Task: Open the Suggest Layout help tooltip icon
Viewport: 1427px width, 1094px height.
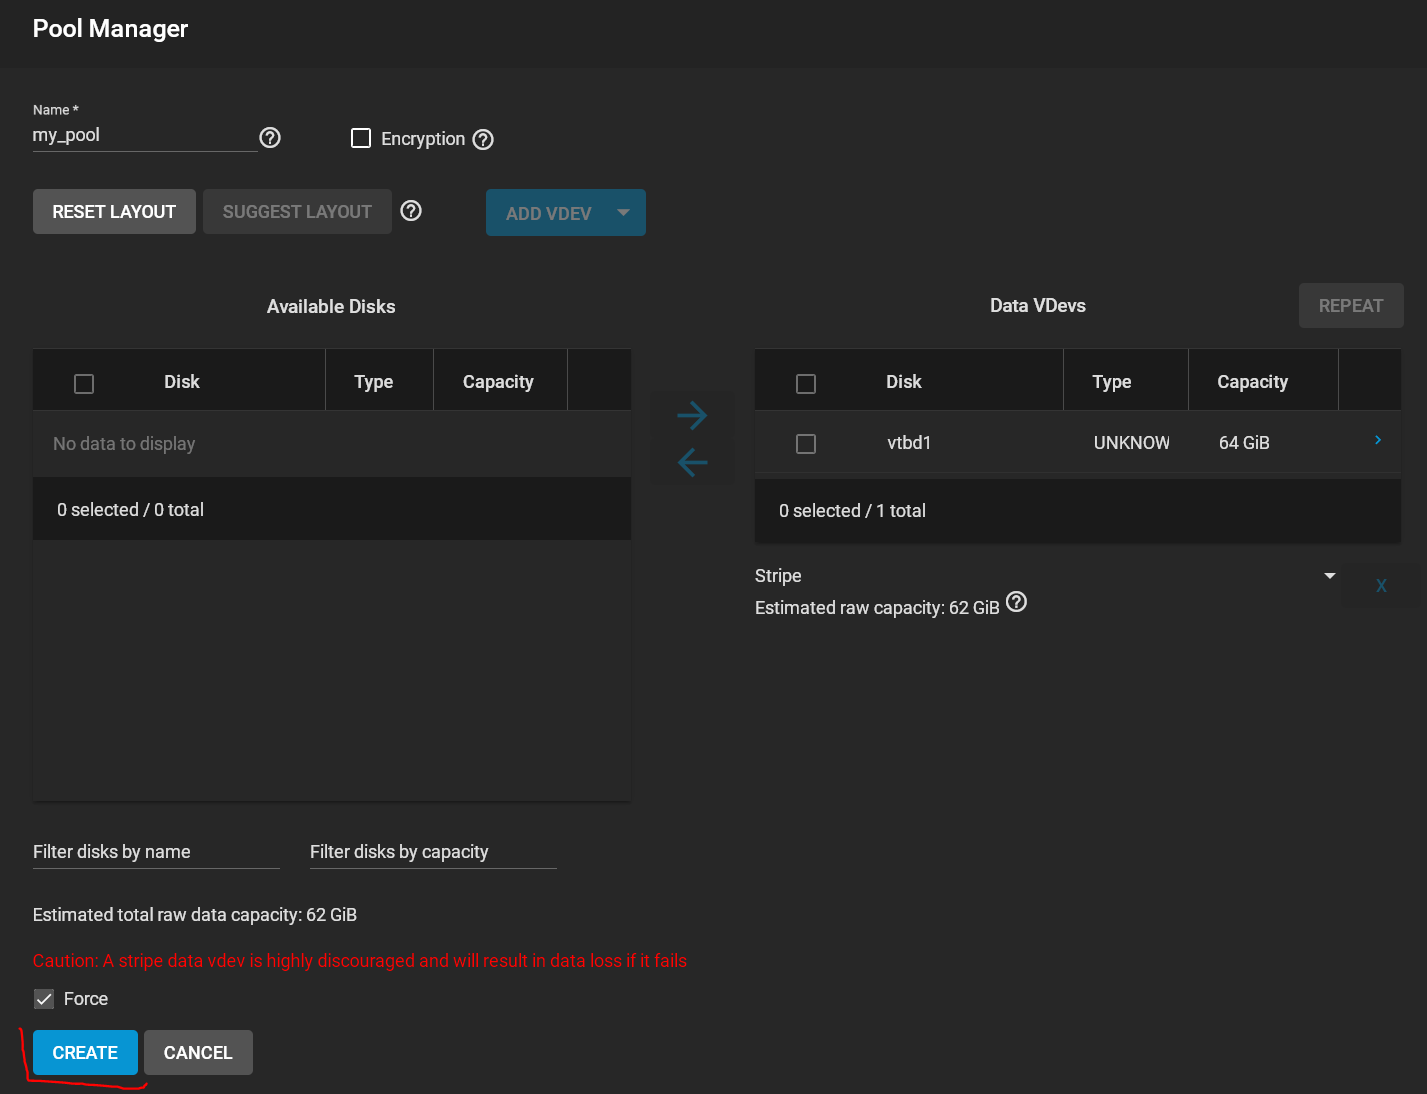Action: 411,211
